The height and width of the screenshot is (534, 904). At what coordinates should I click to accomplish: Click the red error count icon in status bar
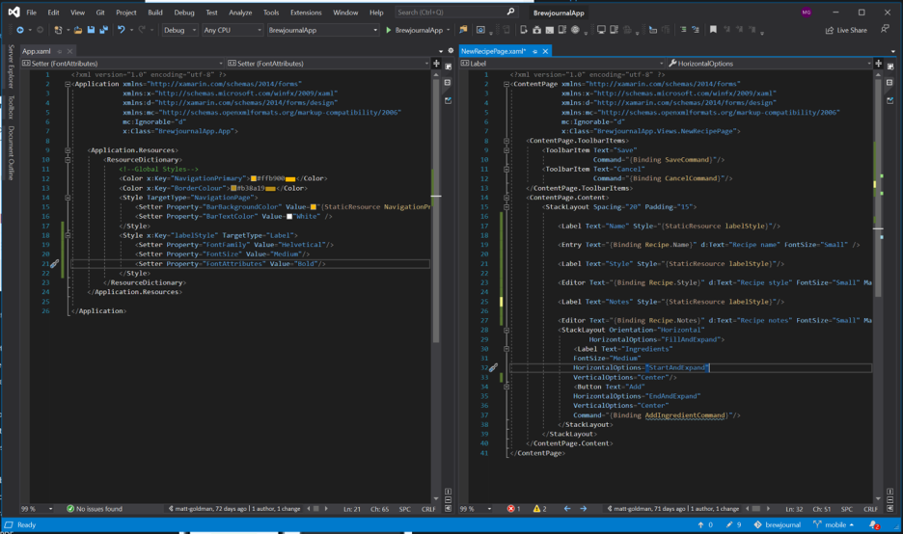[x=513, y=509]
